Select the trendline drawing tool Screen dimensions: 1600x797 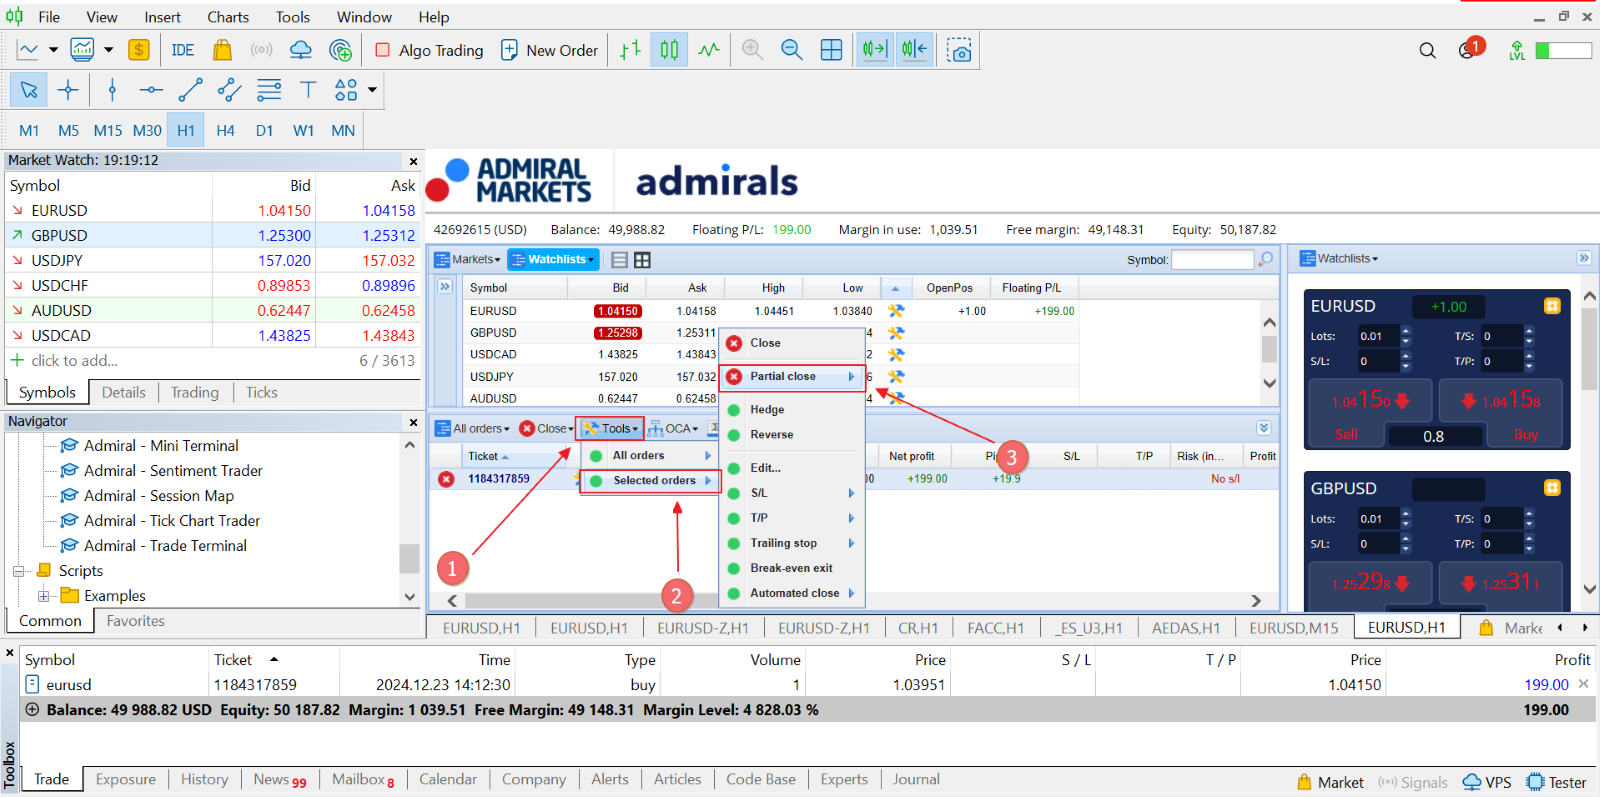pyautogui.click(x=190, y=90)
